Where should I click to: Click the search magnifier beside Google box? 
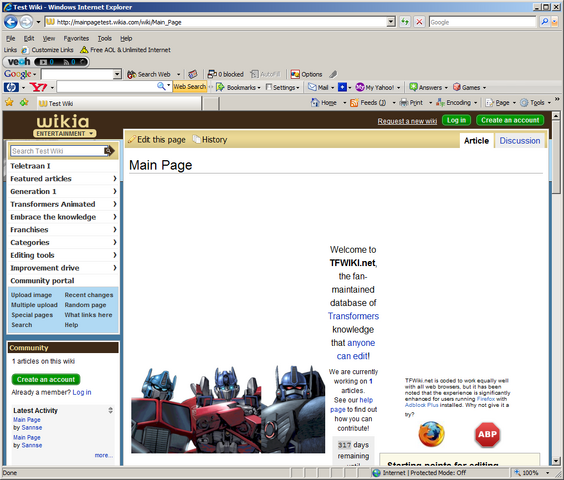(x=545, y=22)
